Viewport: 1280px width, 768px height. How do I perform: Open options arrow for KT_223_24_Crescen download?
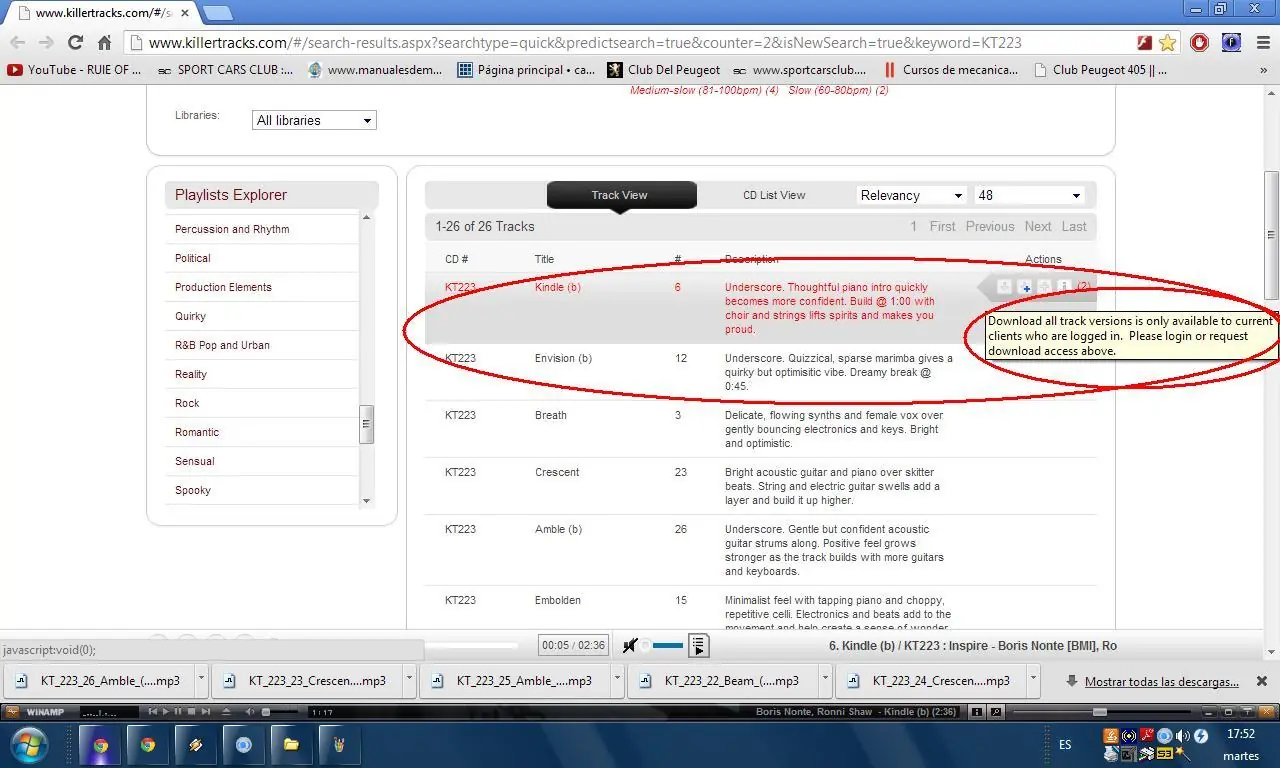1033,680
